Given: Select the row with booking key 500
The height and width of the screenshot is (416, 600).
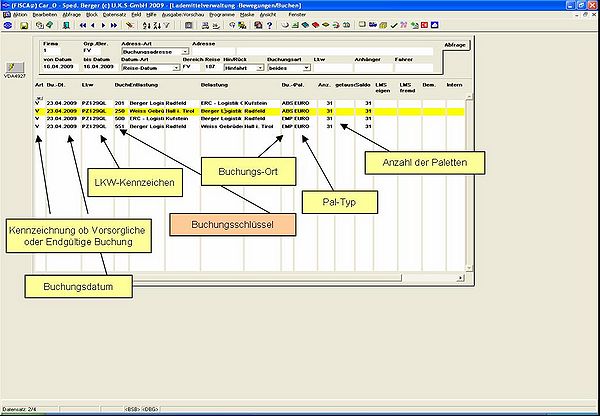Looking at the screenshot, I should (x=249, y=119).
